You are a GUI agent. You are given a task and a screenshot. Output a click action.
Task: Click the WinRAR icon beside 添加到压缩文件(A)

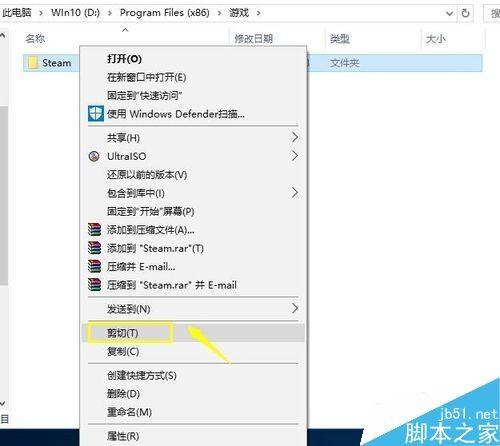coord(94,230)
